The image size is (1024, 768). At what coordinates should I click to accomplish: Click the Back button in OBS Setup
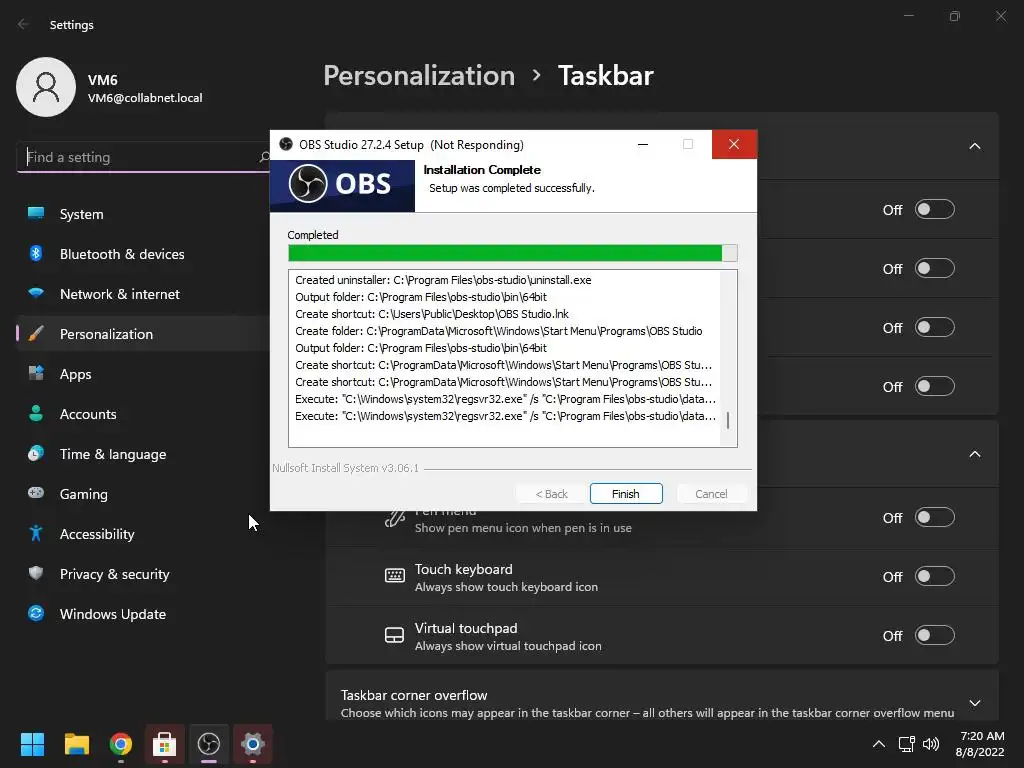(x=551, y=494)
